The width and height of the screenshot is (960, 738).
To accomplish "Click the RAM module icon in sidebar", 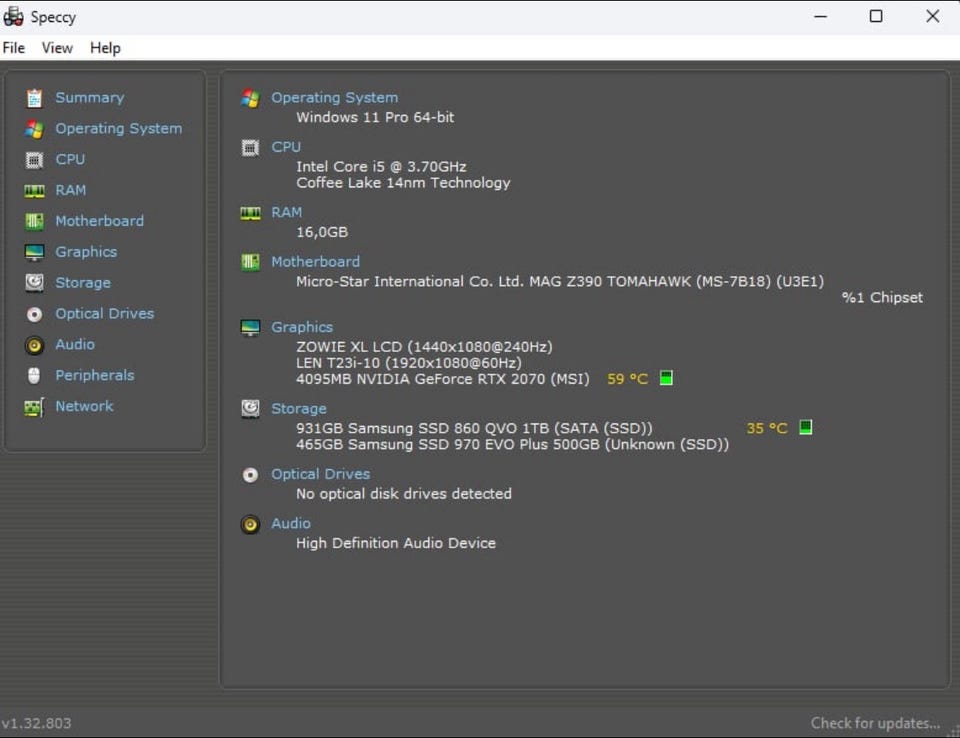I will click(x=34, y=191).
